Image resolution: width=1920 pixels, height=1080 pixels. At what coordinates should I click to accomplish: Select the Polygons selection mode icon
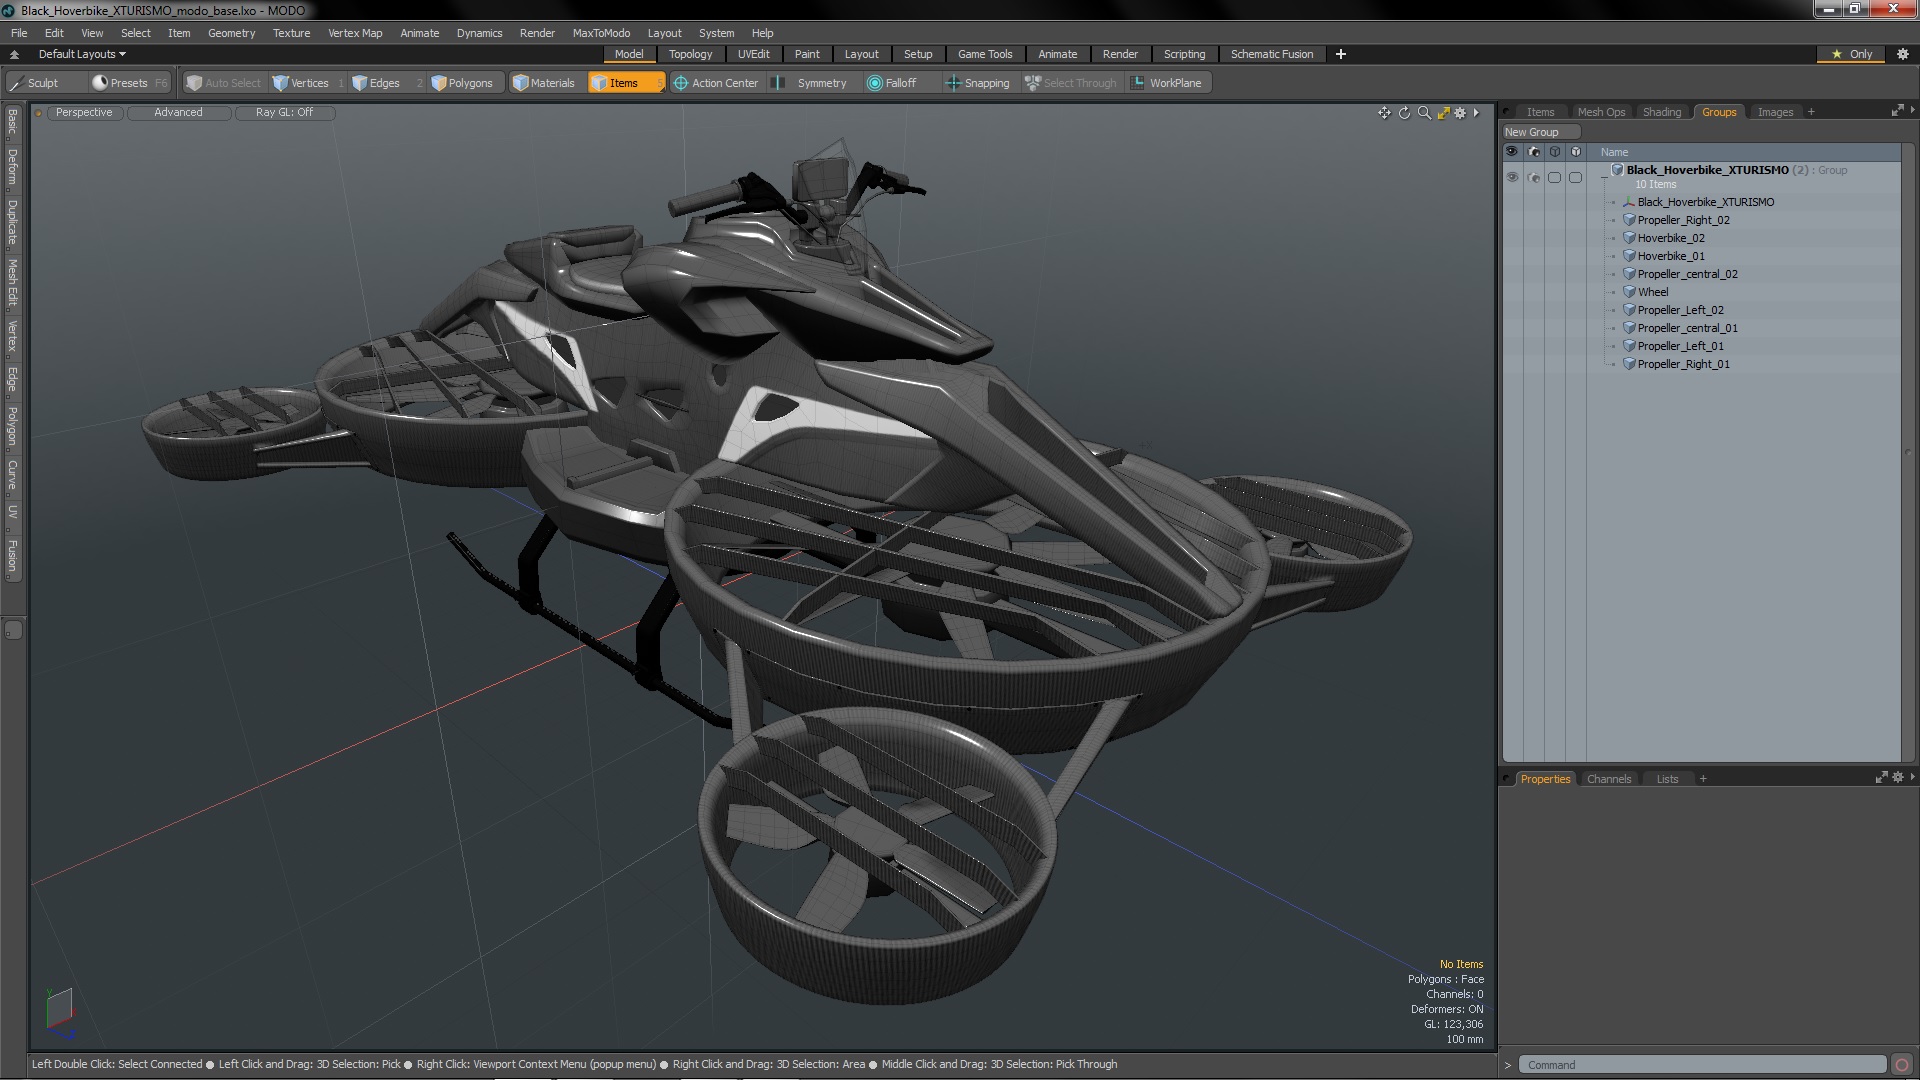coord(439,83)
